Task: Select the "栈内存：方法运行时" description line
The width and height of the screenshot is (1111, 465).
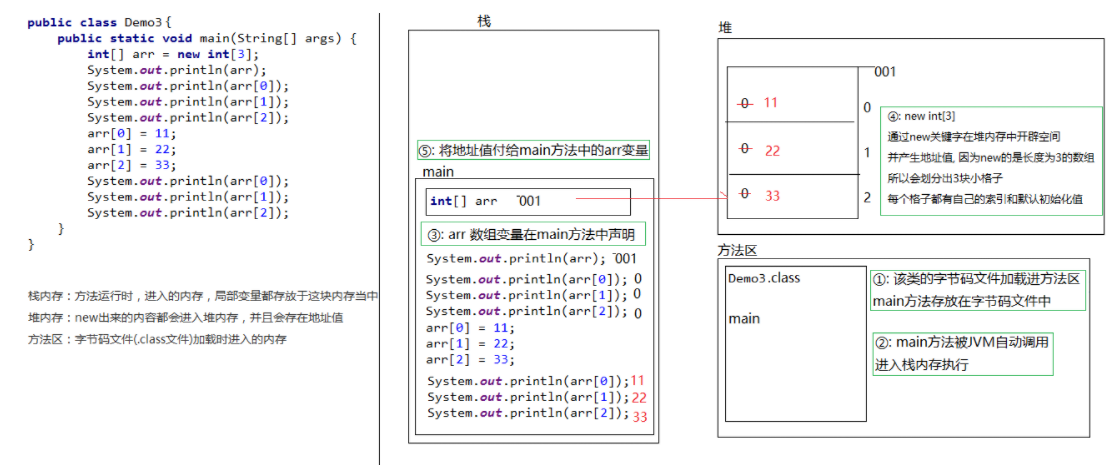Action: (x=203, y=296)
